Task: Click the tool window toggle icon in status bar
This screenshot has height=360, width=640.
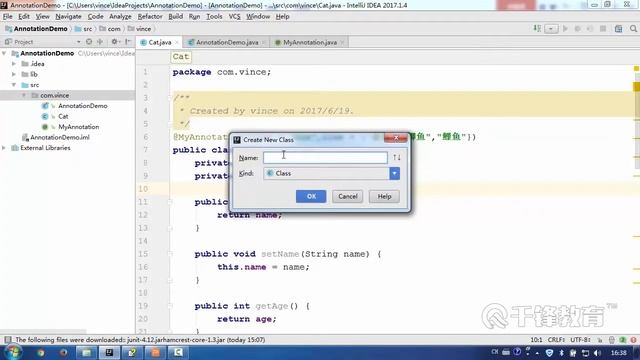Action: pos(7,340)
